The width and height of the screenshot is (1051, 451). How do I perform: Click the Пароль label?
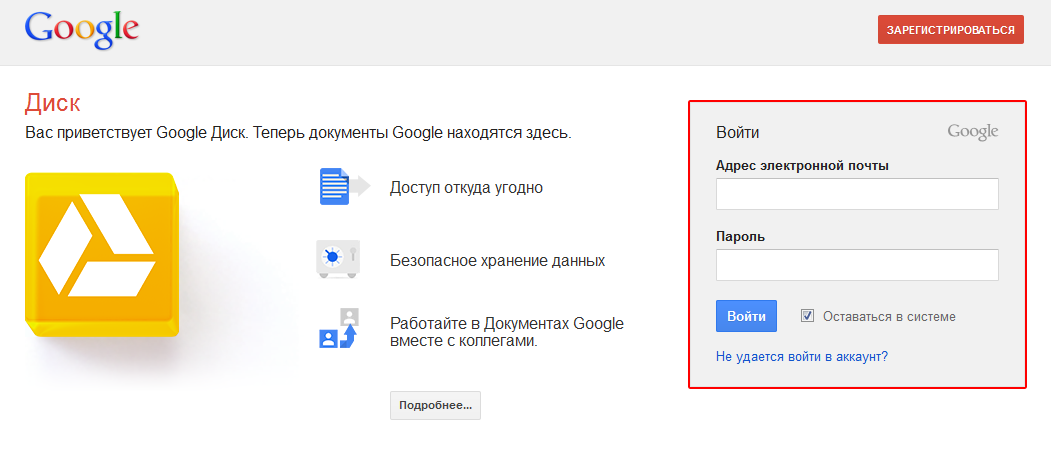(x=741, y=237)
